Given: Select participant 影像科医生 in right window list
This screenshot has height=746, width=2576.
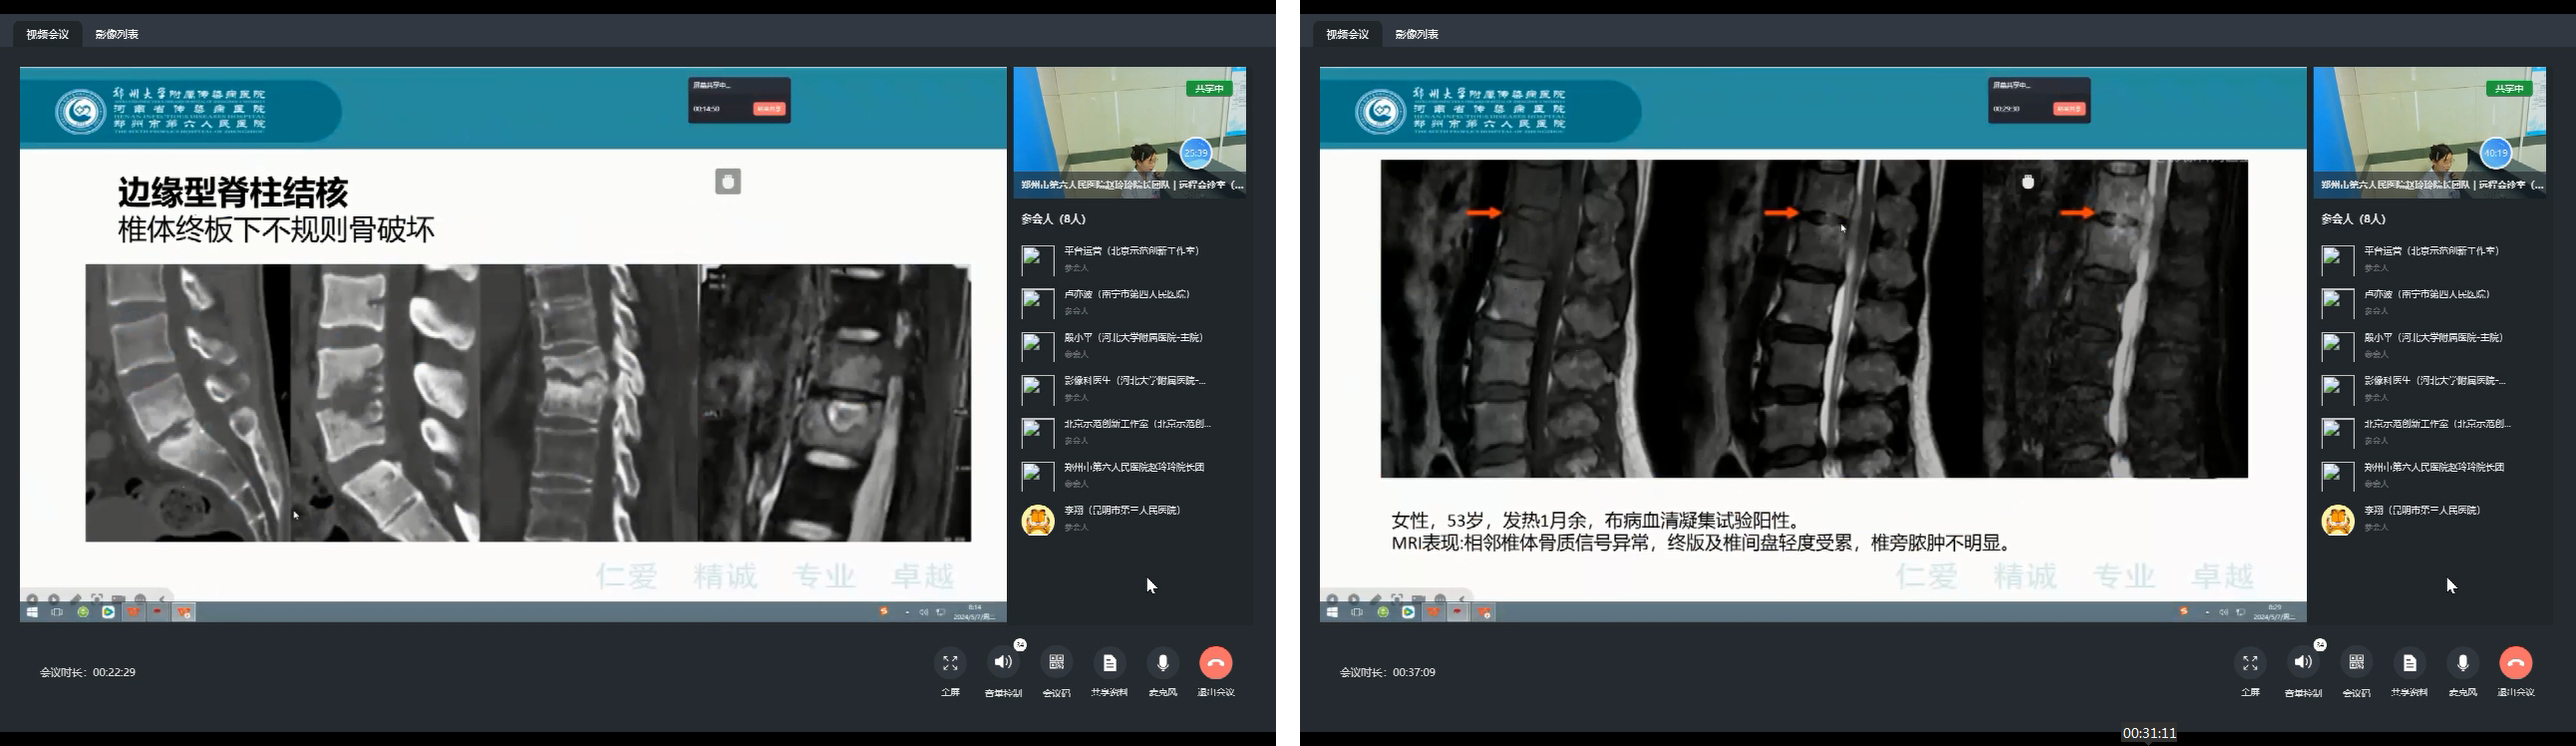Looking at the screenshot, I should point(2430,388).
